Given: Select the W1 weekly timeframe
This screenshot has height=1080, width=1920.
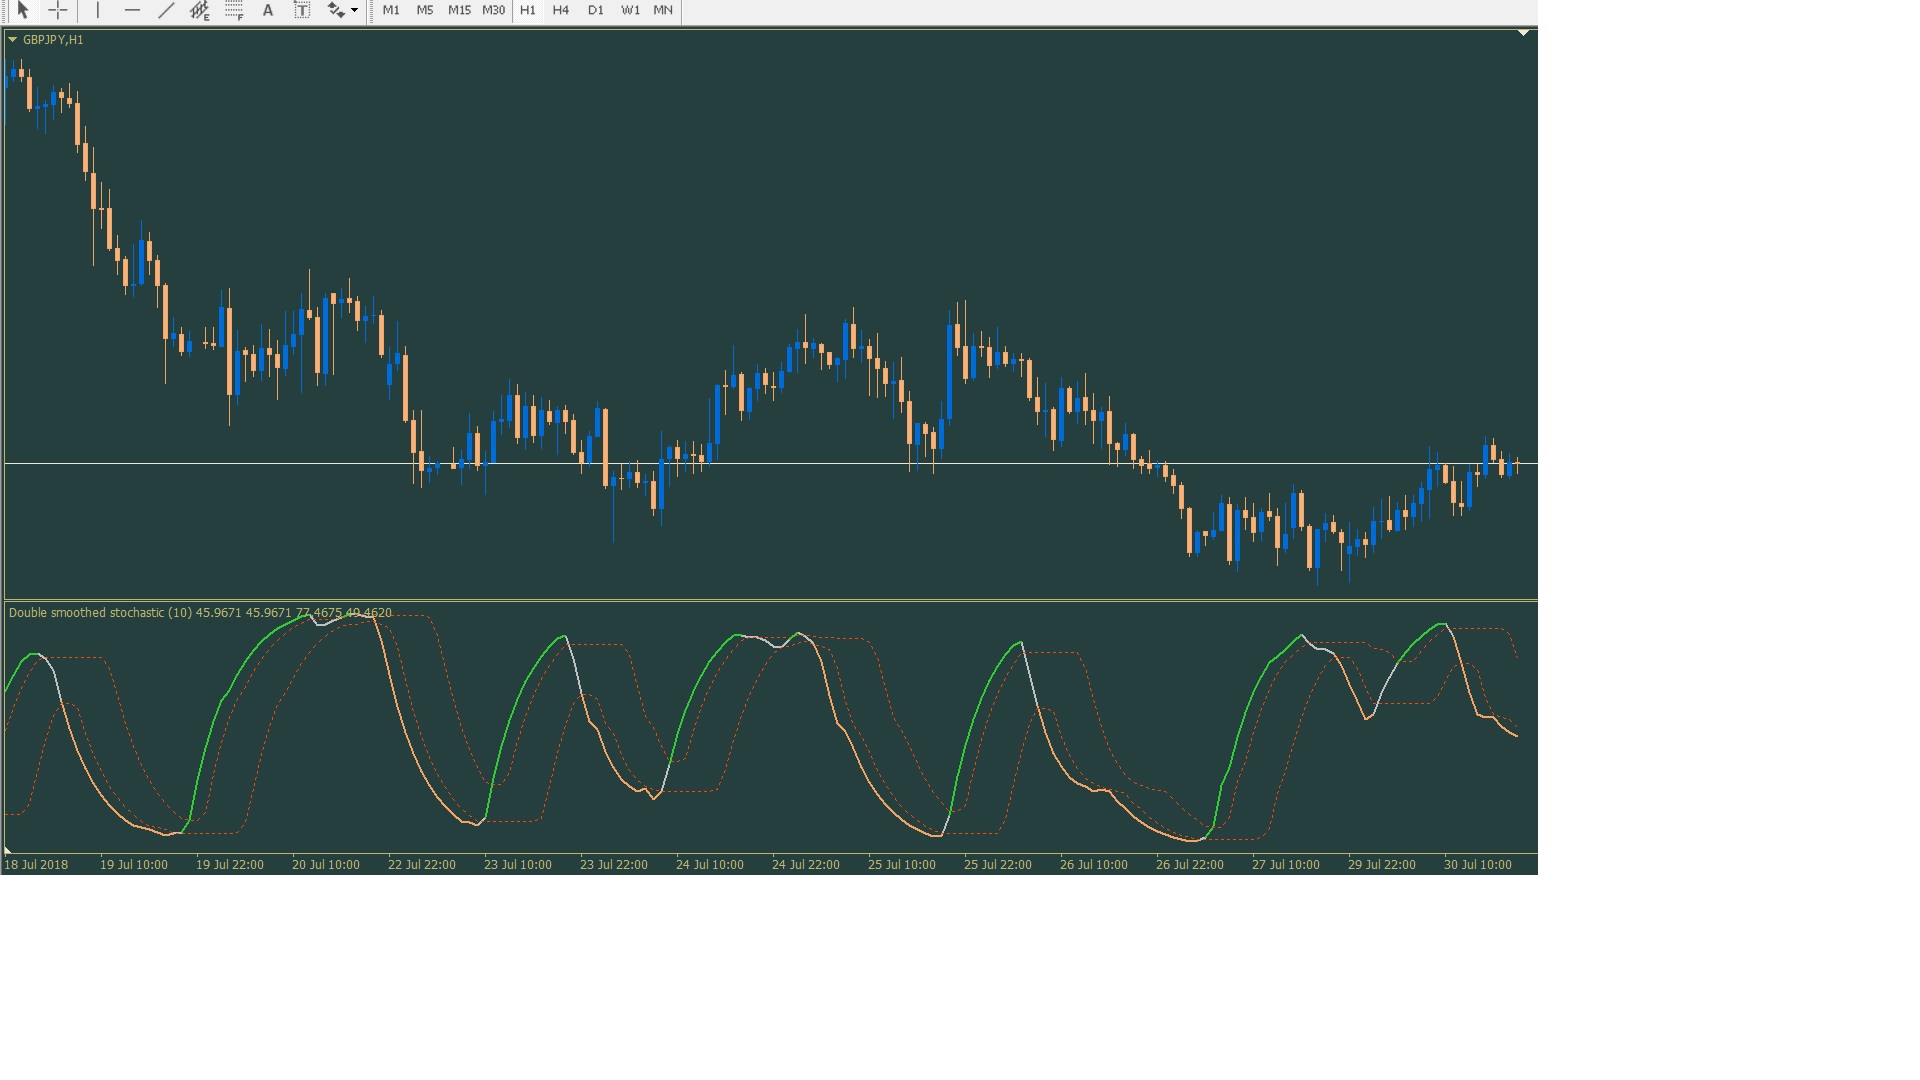Looking at the screenshot, I should coord(630,10).
